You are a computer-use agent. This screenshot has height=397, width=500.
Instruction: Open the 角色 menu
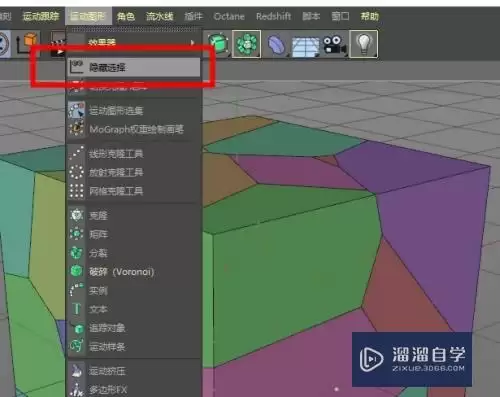[x=126, y=16]
